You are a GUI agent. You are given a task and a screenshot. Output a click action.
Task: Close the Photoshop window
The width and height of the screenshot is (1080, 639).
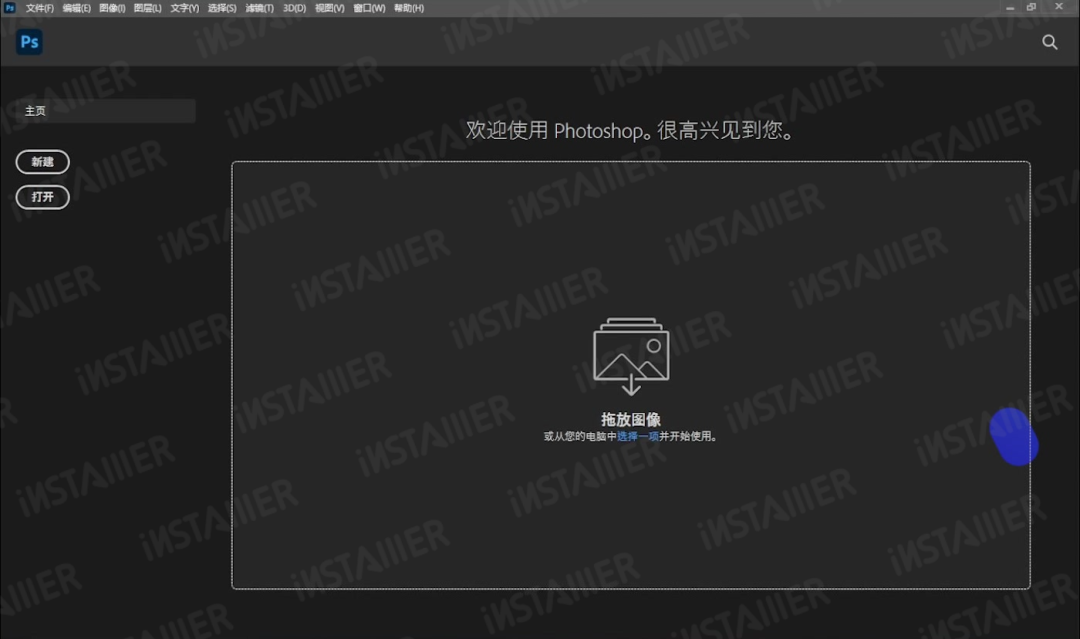point(1059,8)
